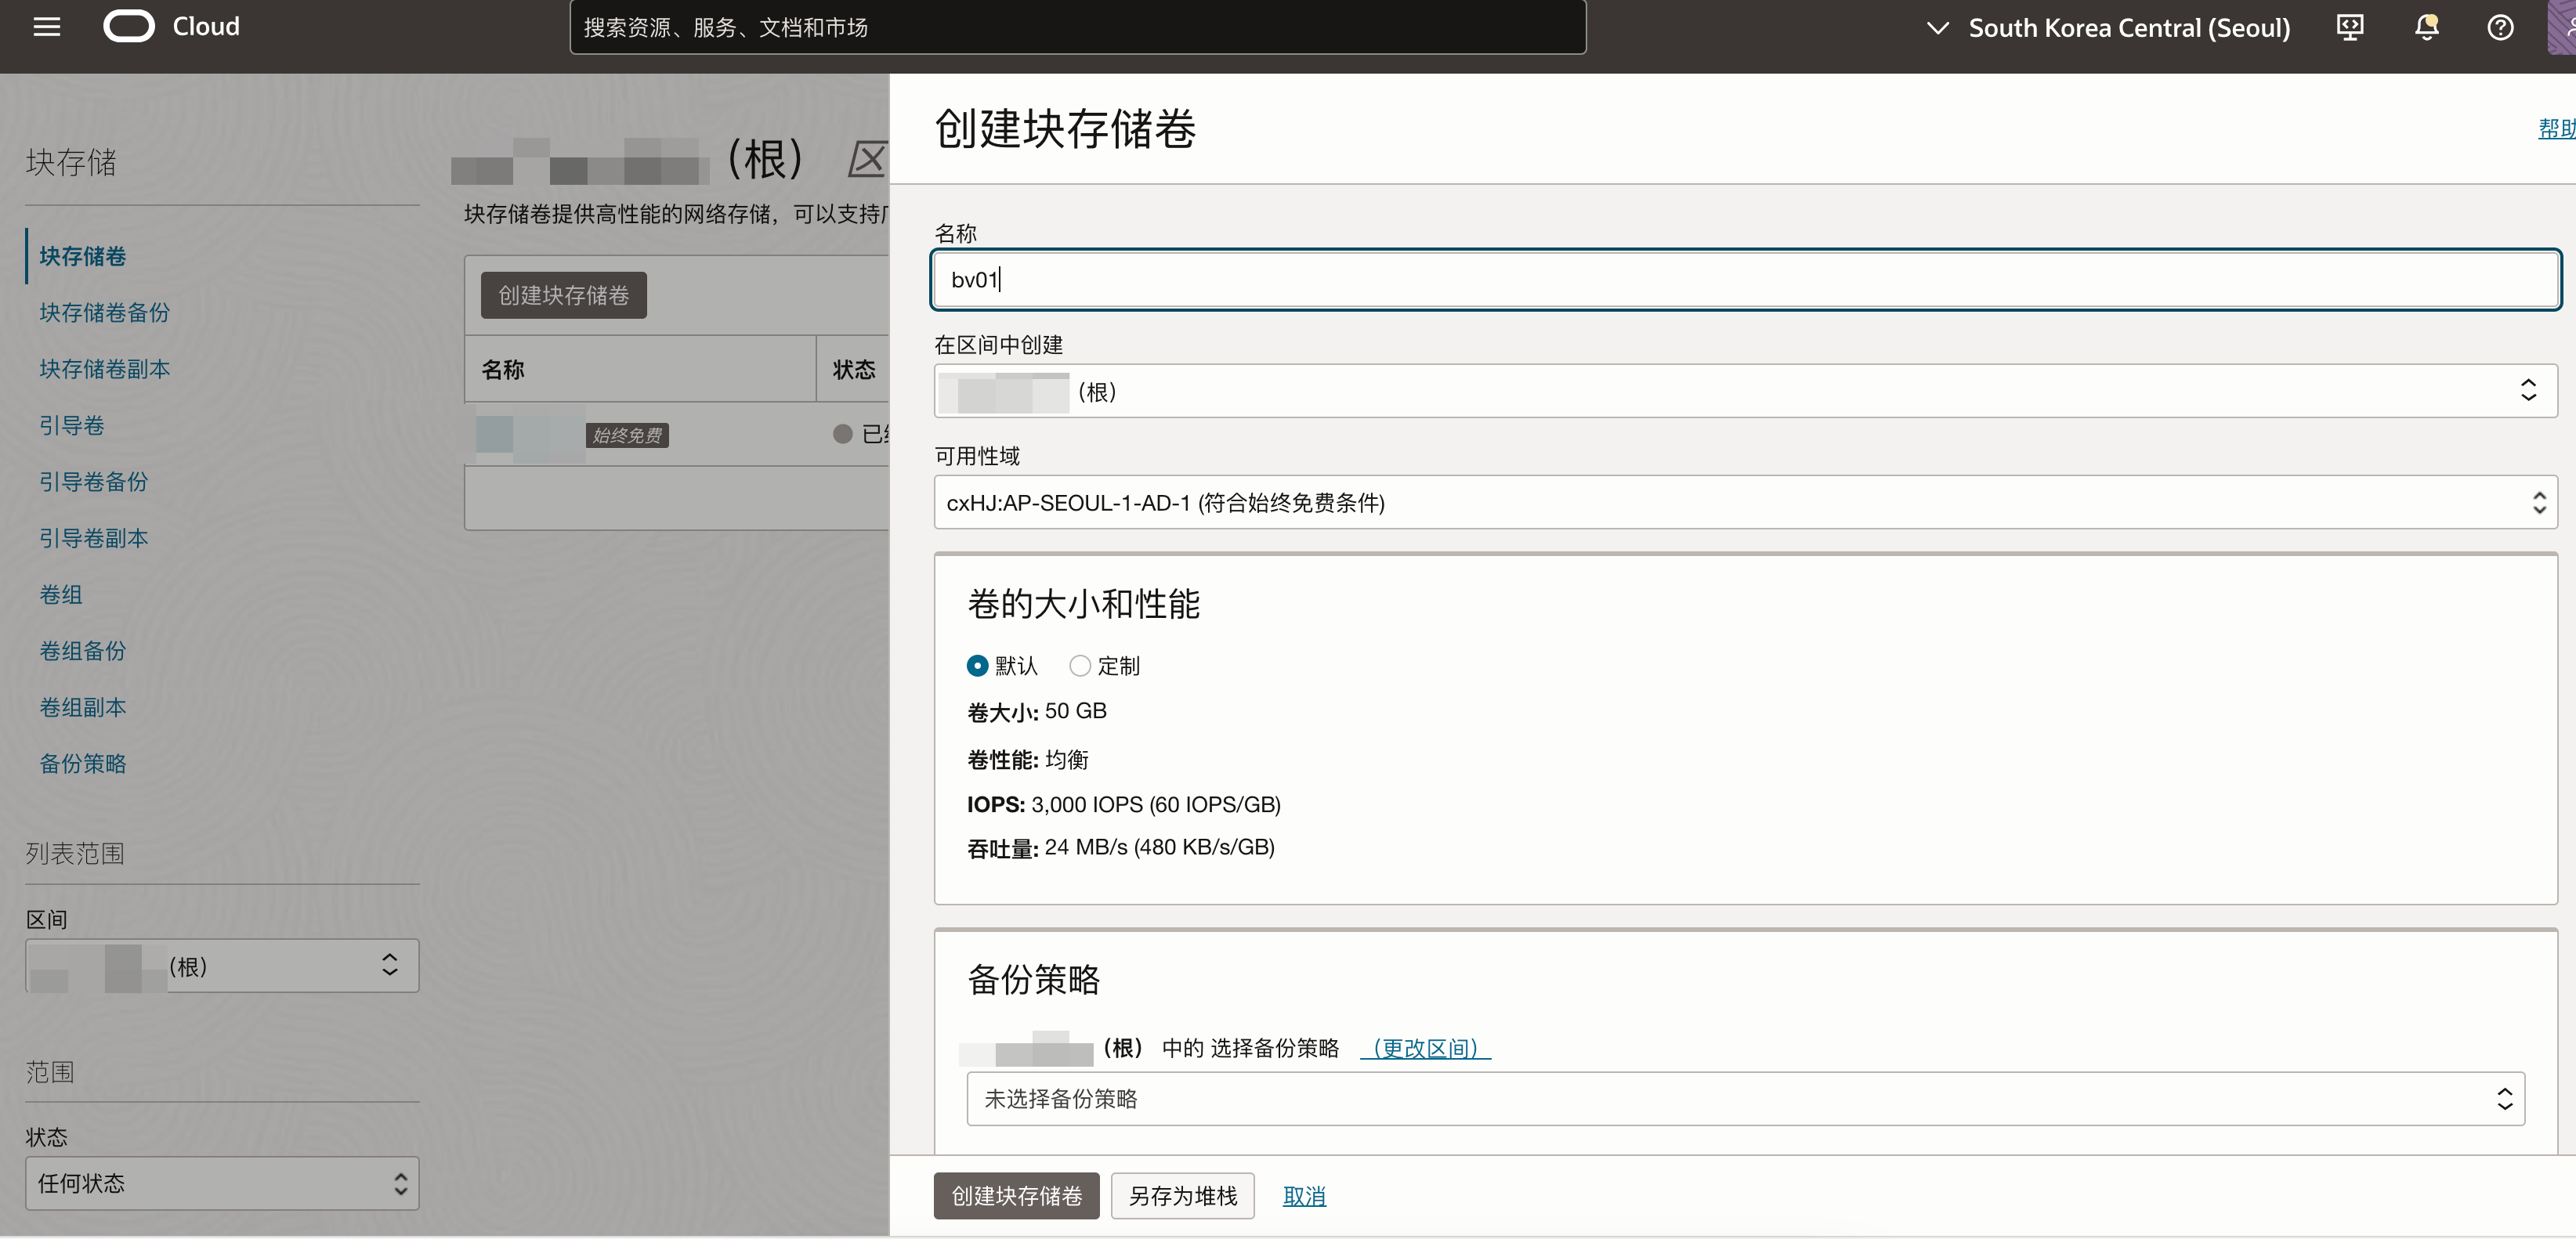The image size is (2576, 1239).
Task: Click the 创建块存储卷 submit button in panel
Action: [1016, 1196]
